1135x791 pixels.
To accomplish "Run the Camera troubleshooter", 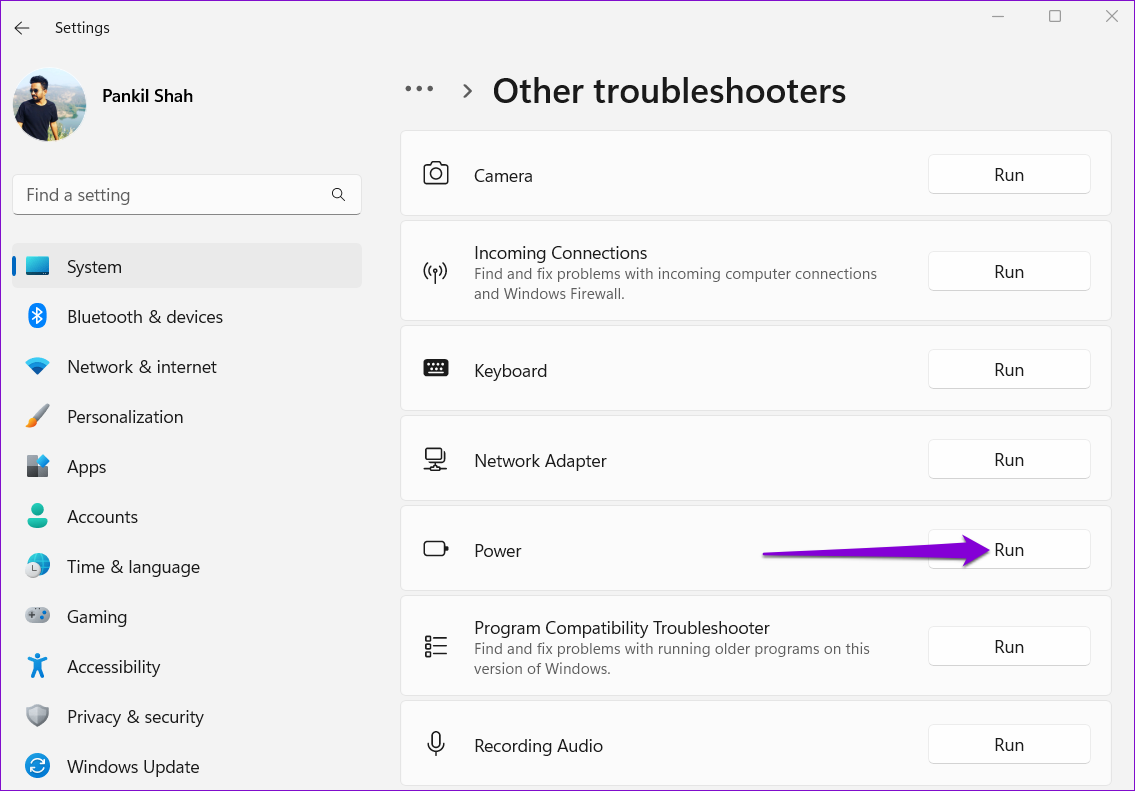I will [1009, 175].
